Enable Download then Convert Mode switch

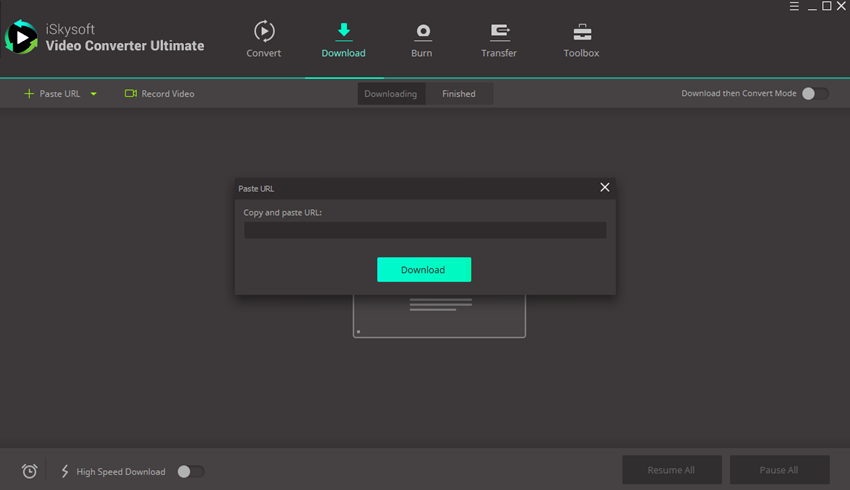tap(814, 94)
